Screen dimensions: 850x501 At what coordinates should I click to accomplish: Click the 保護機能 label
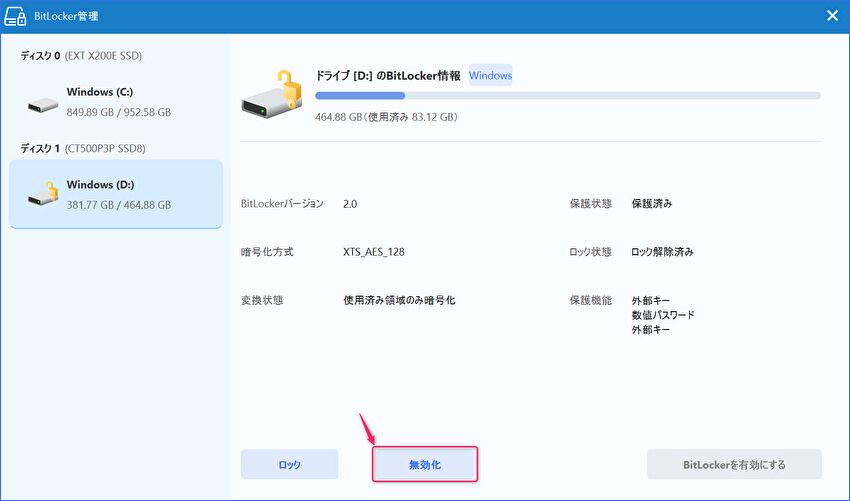click(590, 300)
